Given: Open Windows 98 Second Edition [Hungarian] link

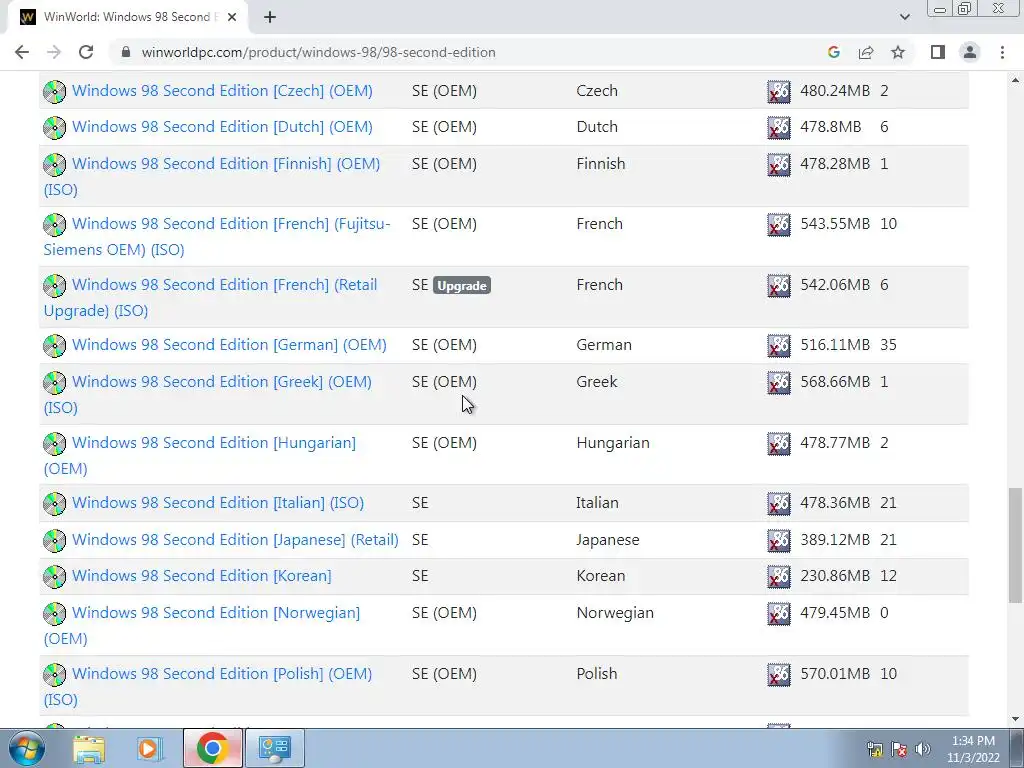Looking at the screenshot, I should click(x=200, y=455).
